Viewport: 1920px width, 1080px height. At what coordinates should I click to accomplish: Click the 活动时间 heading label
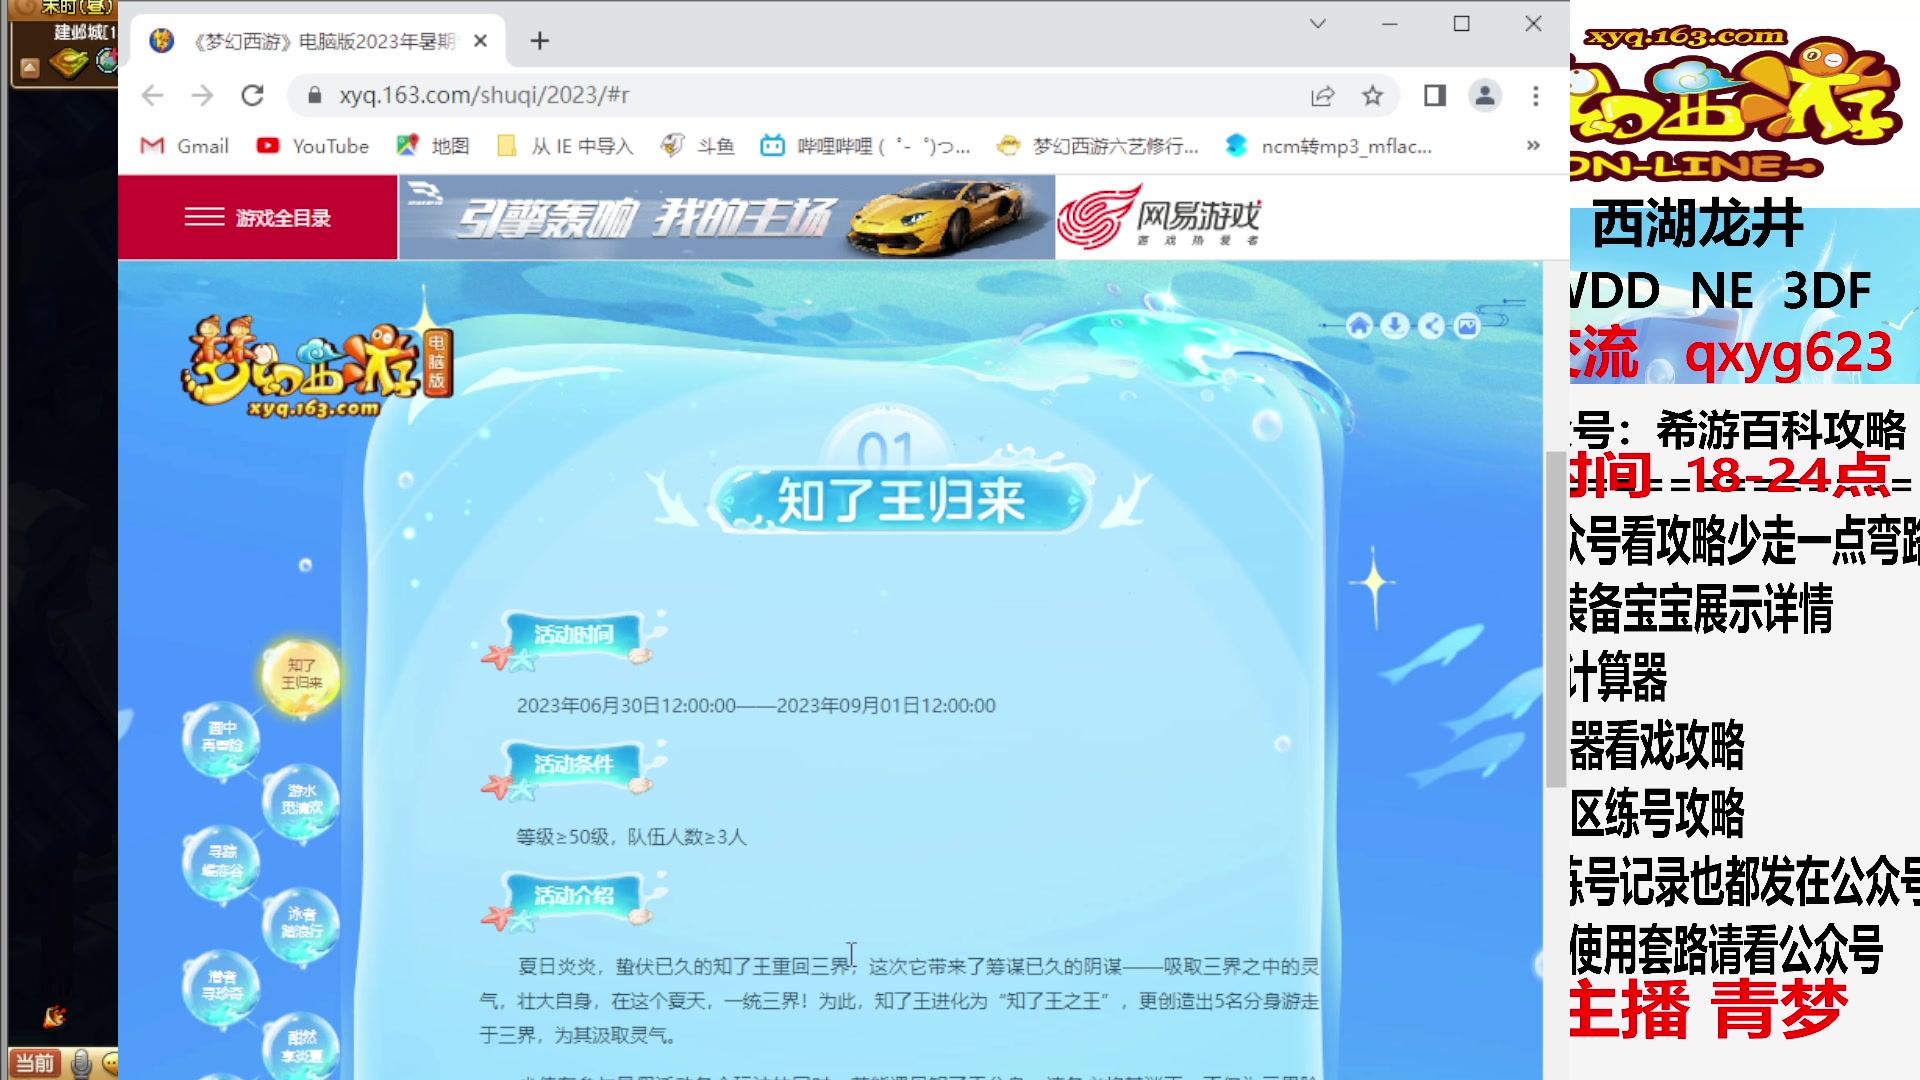pyautogui.click(x=573, y=635)
